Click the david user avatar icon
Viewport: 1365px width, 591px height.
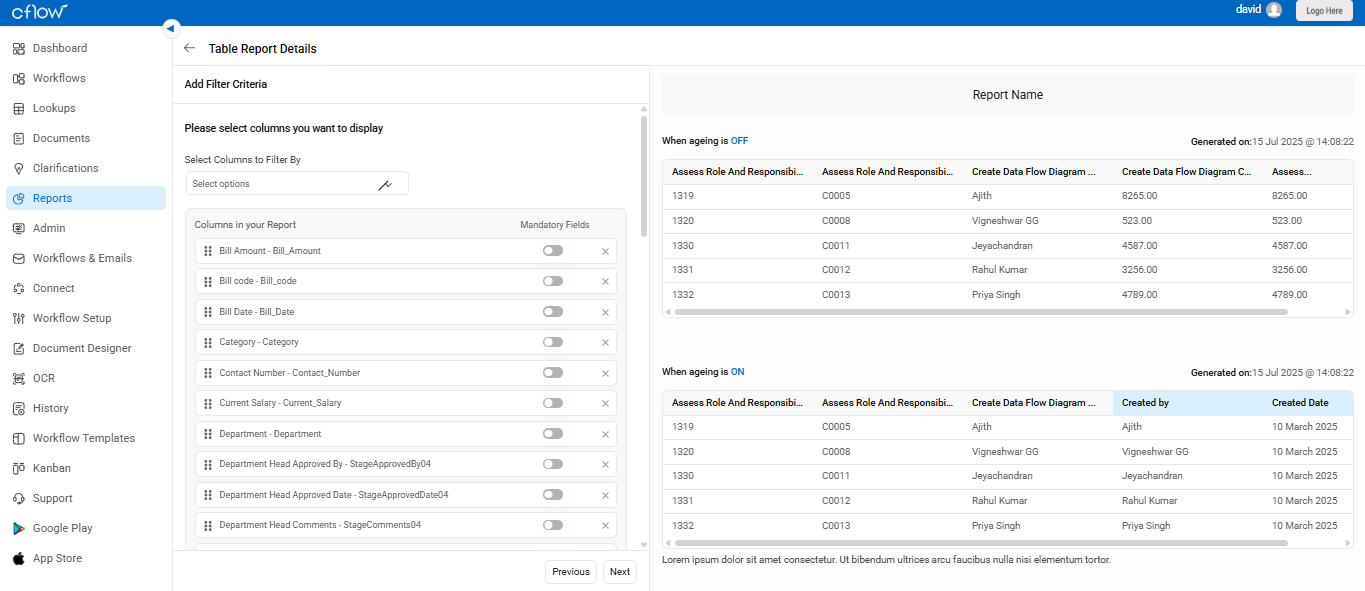(x=1274, y=10)
